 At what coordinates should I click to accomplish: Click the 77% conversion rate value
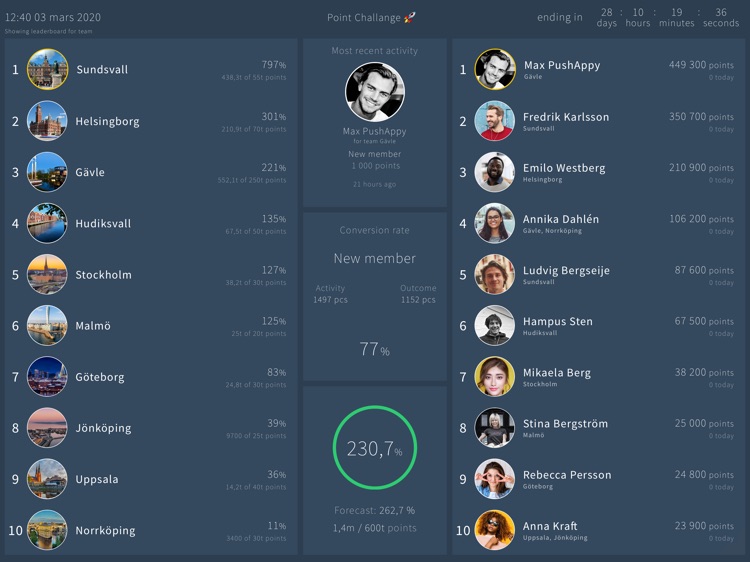pyautogui.click(x=375, y=349)
